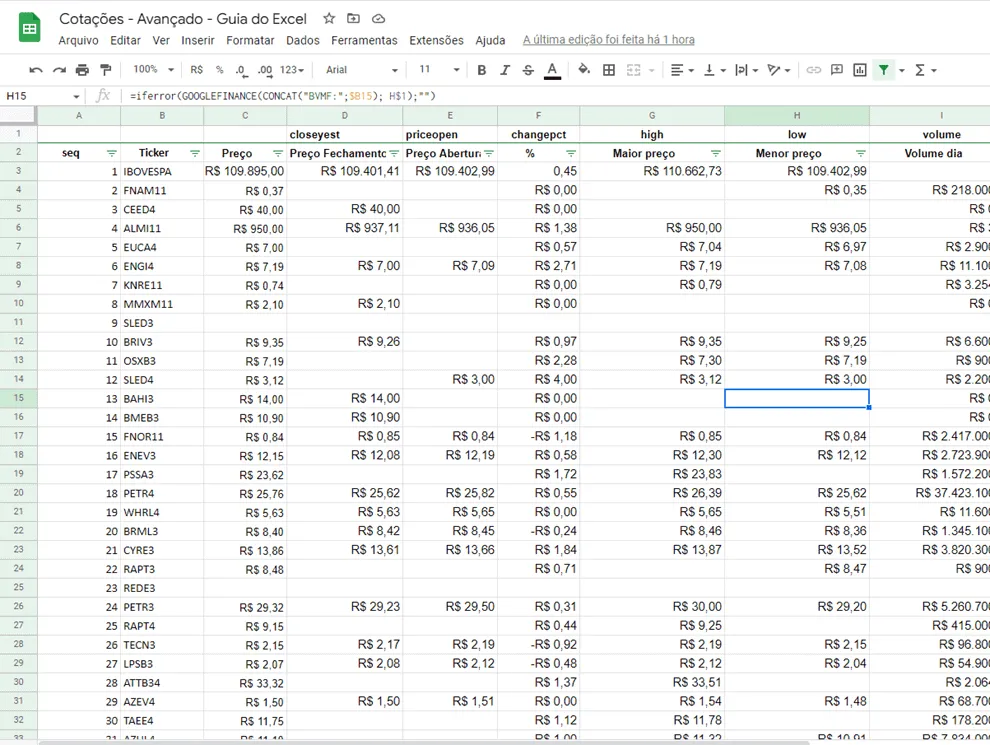This screenshot has width=990, height=745.
Task: Decrease decimal places icon
Action: point(241,70)
